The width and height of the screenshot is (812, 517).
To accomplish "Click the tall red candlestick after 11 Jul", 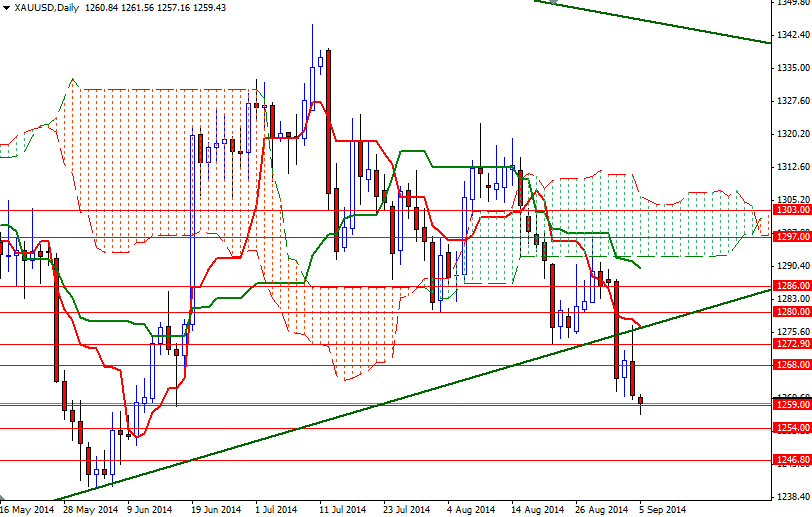I will point(328,120).
